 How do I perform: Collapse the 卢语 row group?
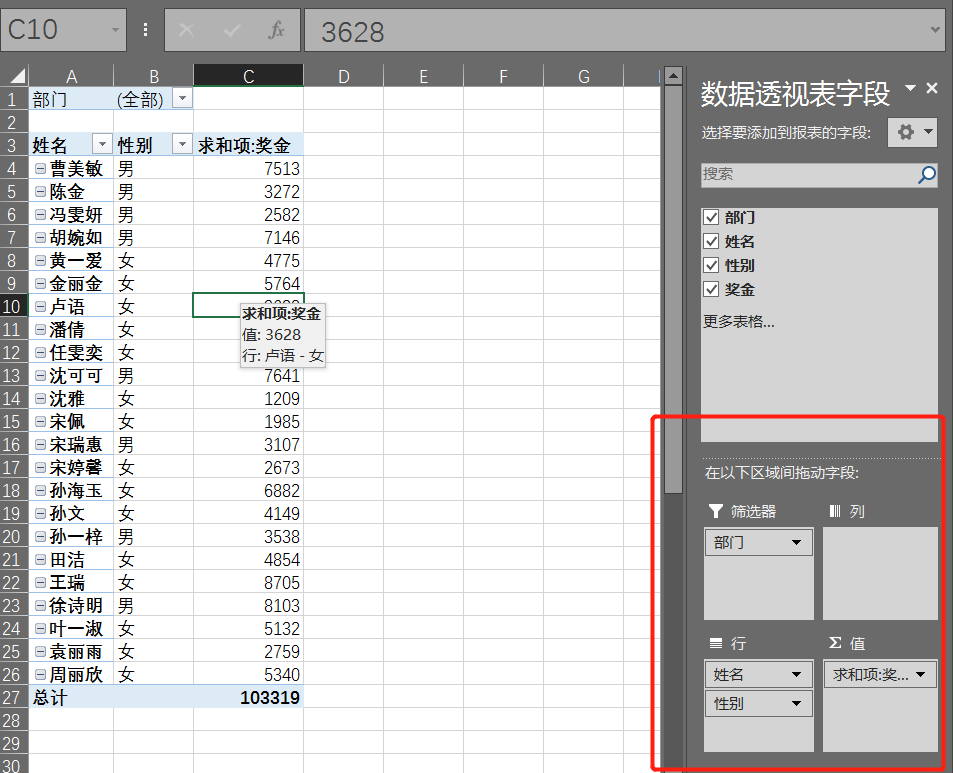click(x=40, y=307)
